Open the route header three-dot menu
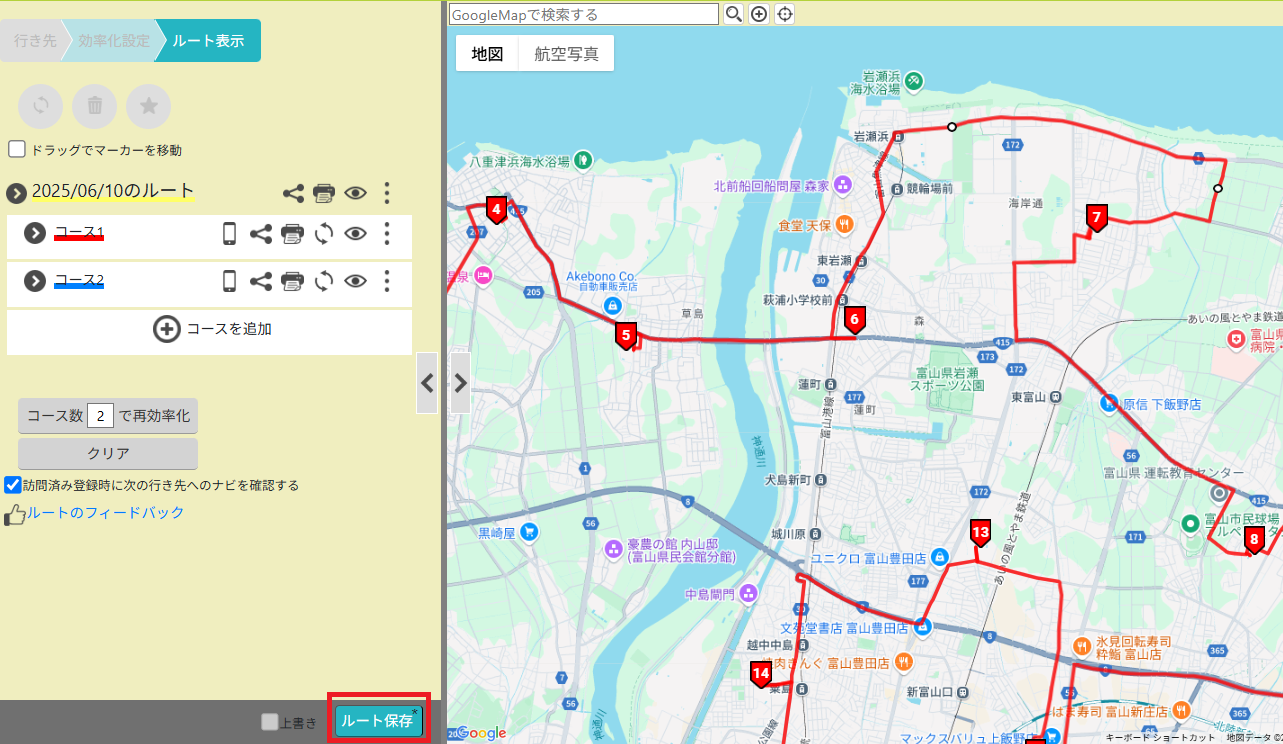This screenshot has height=744, width=1283. tap(387, 193)
